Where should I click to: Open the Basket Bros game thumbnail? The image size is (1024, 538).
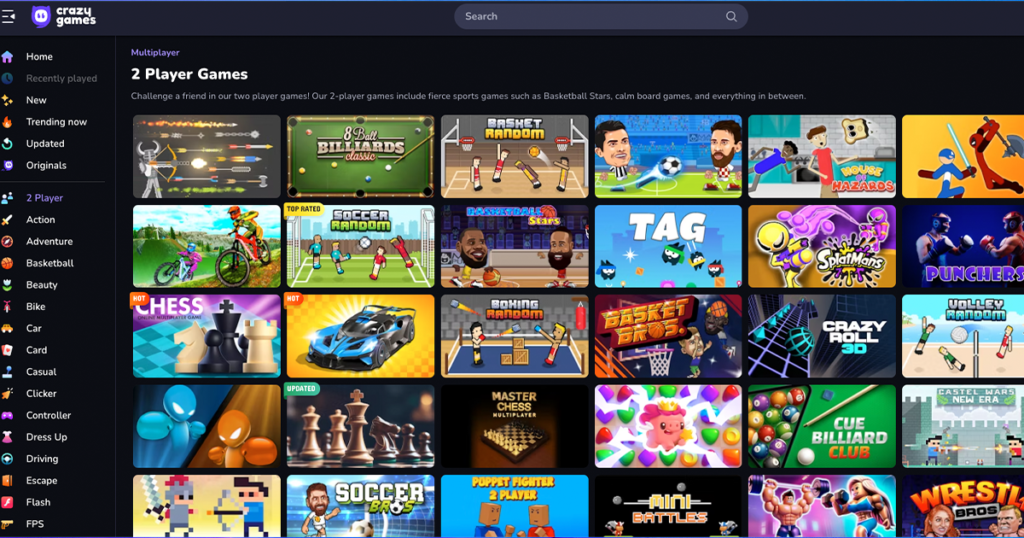point(668,336)
